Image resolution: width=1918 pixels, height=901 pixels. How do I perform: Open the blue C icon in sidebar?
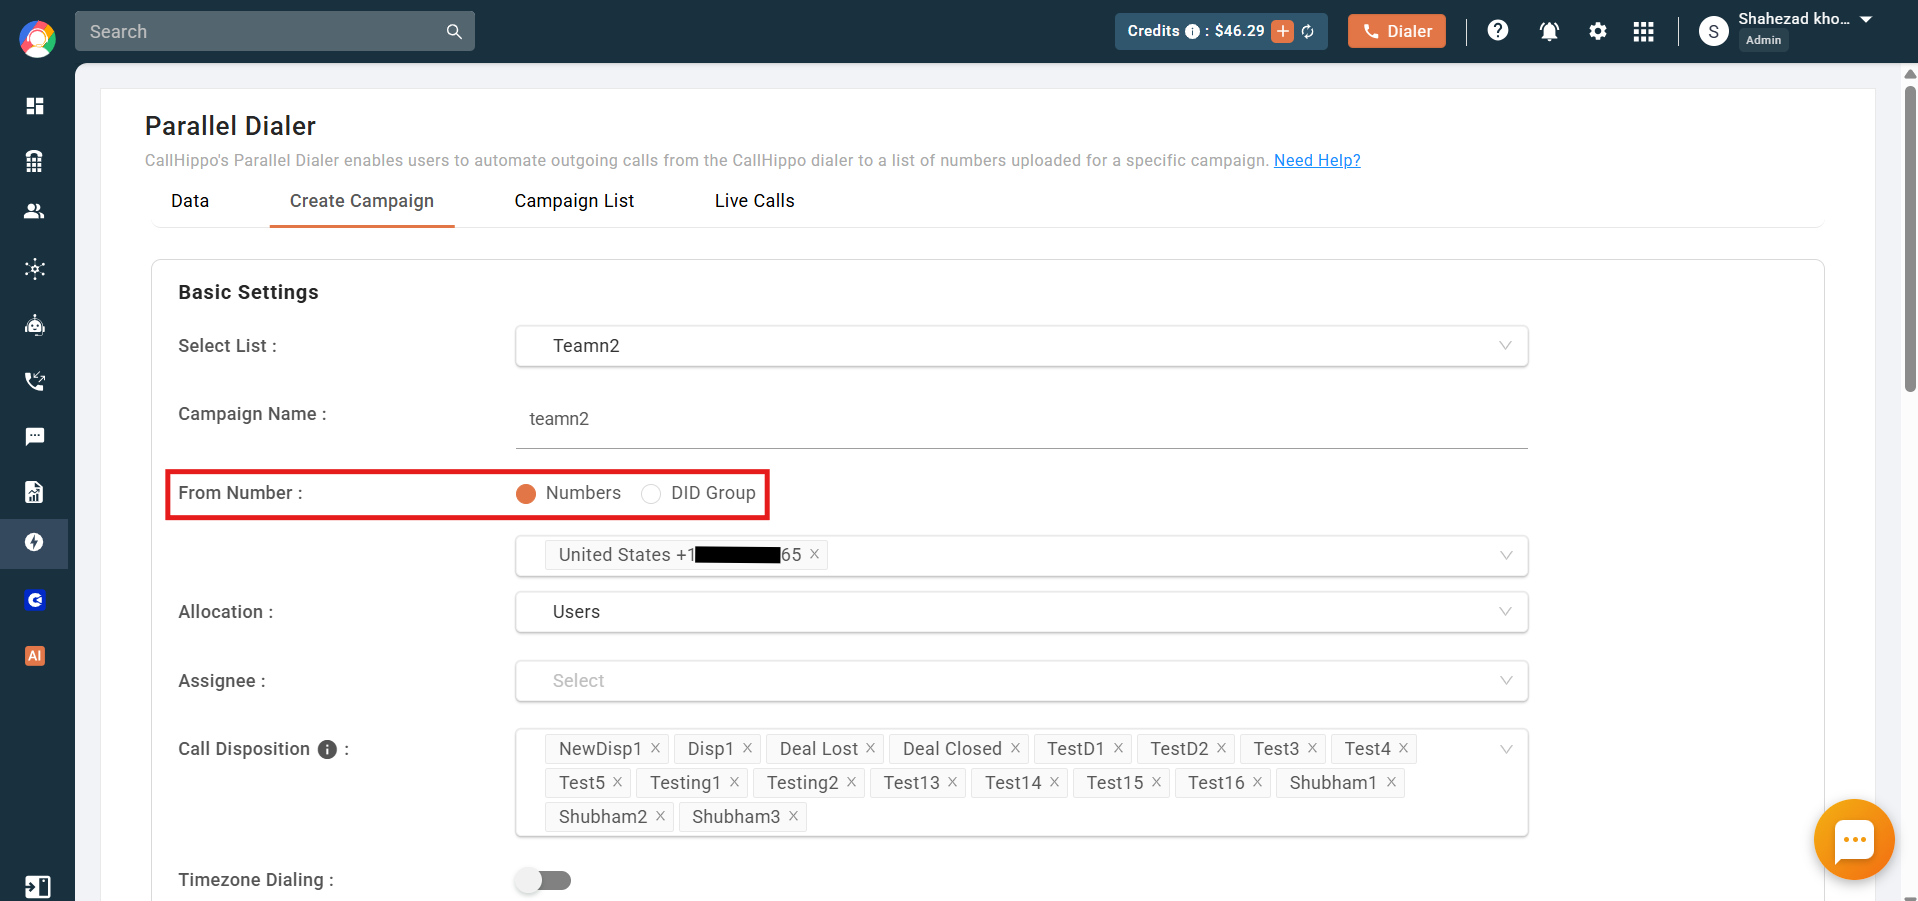(x=35, y=600)
